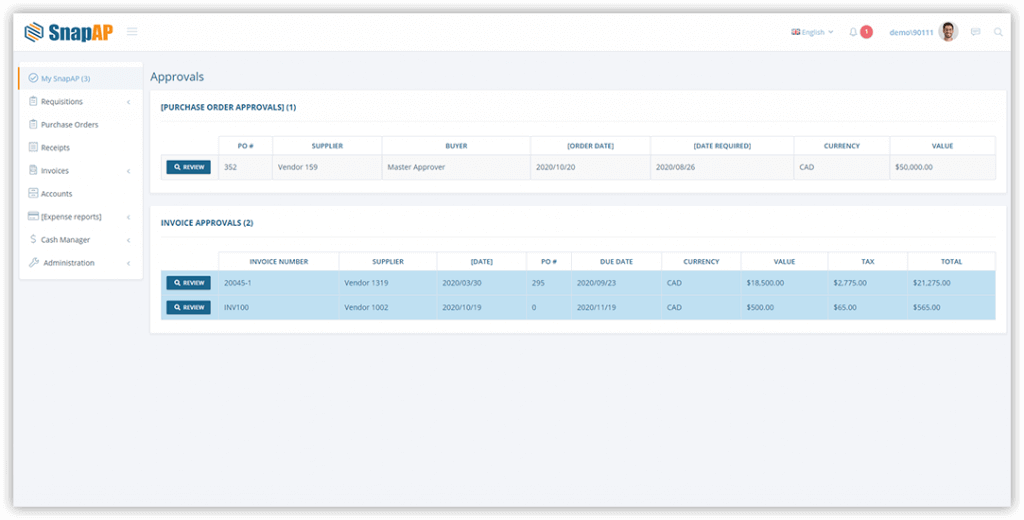
Task: Select the Vendor 1319 cell
Action: pyautogui.click(x=388, y=283)
